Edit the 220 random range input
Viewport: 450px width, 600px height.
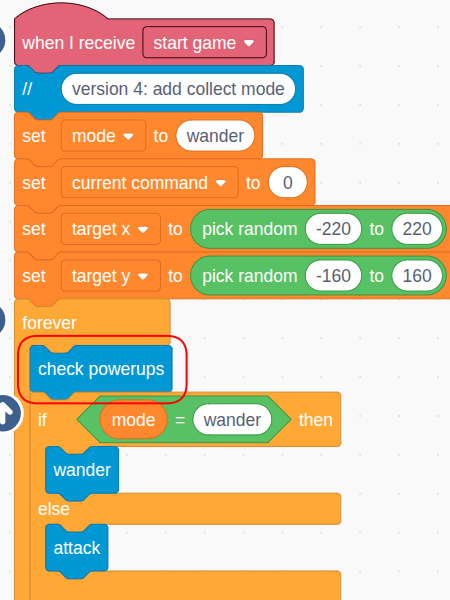coord(417,229)
